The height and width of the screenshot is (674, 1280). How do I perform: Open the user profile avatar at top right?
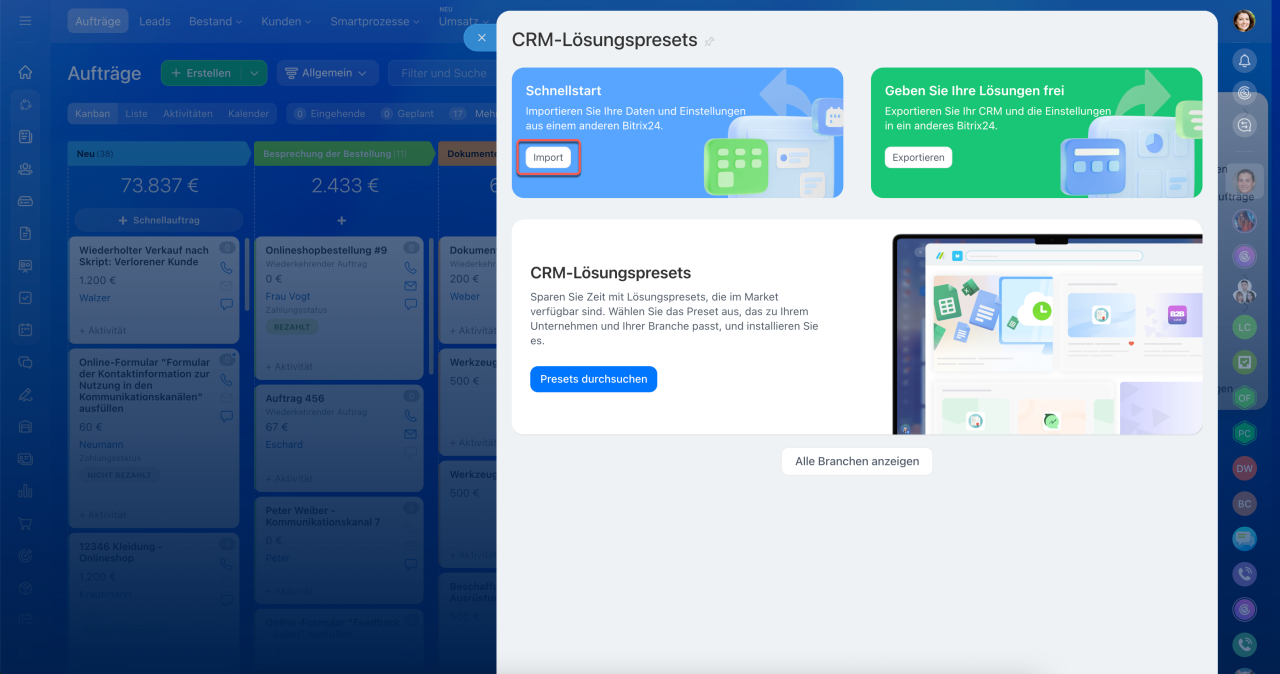pyautogui.click(x=1244, y=20)
